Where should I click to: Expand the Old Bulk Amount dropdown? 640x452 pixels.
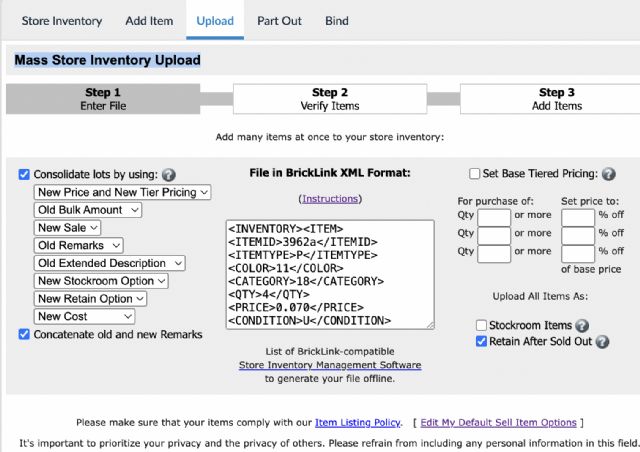pos(88,210)
